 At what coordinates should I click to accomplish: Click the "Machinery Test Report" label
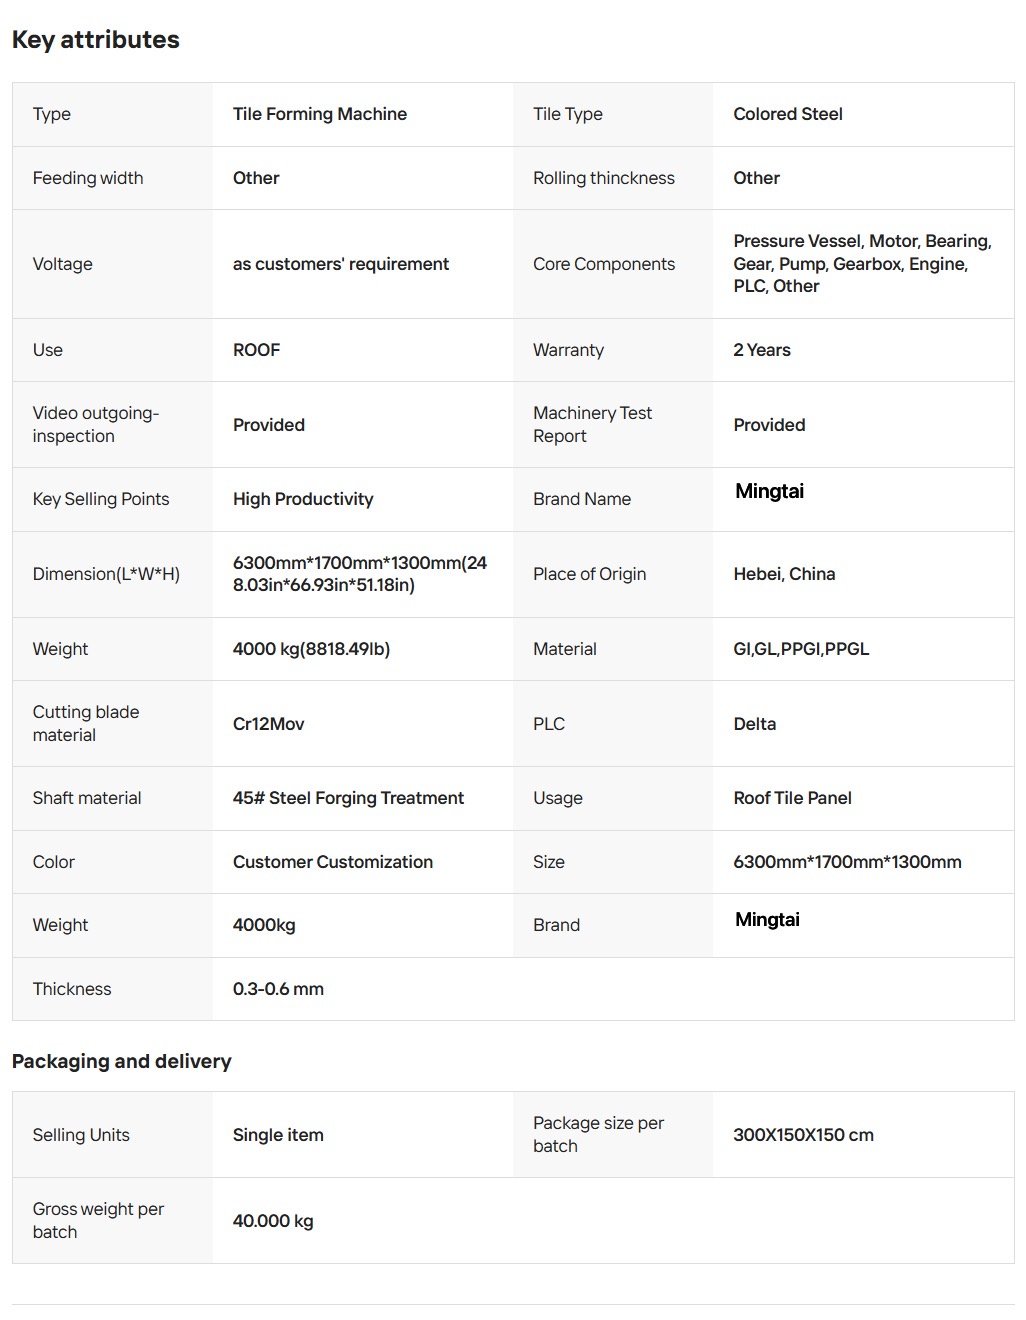tap(592, 424)
